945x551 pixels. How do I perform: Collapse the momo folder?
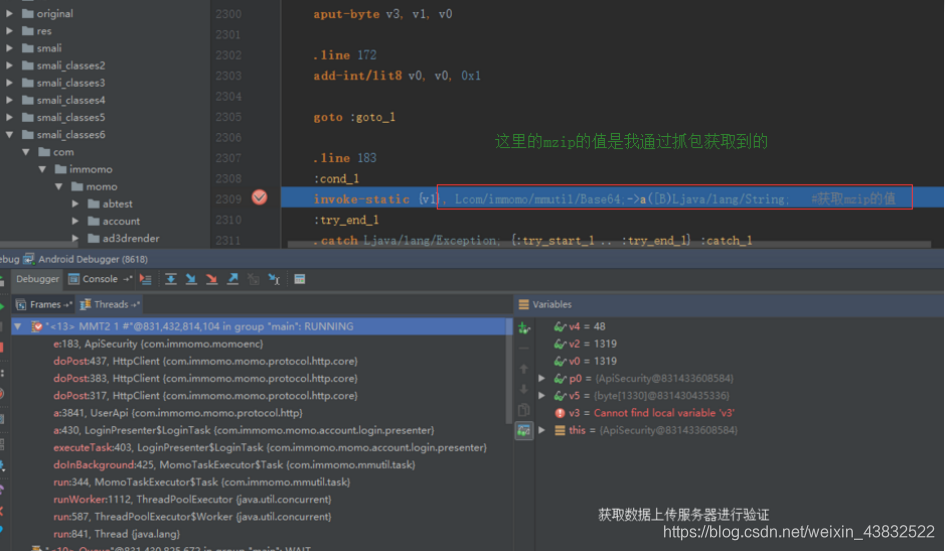[58, 186]
